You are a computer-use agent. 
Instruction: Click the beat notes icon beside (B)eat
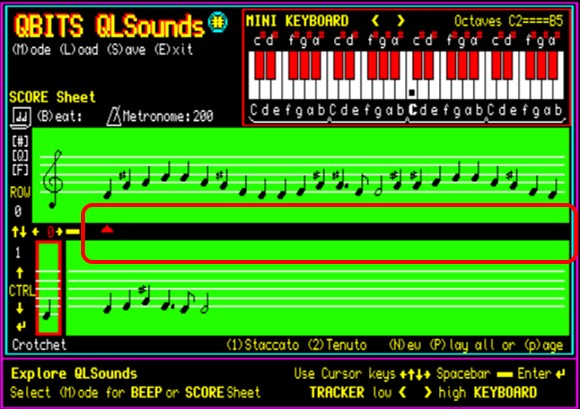coord(21,117)
